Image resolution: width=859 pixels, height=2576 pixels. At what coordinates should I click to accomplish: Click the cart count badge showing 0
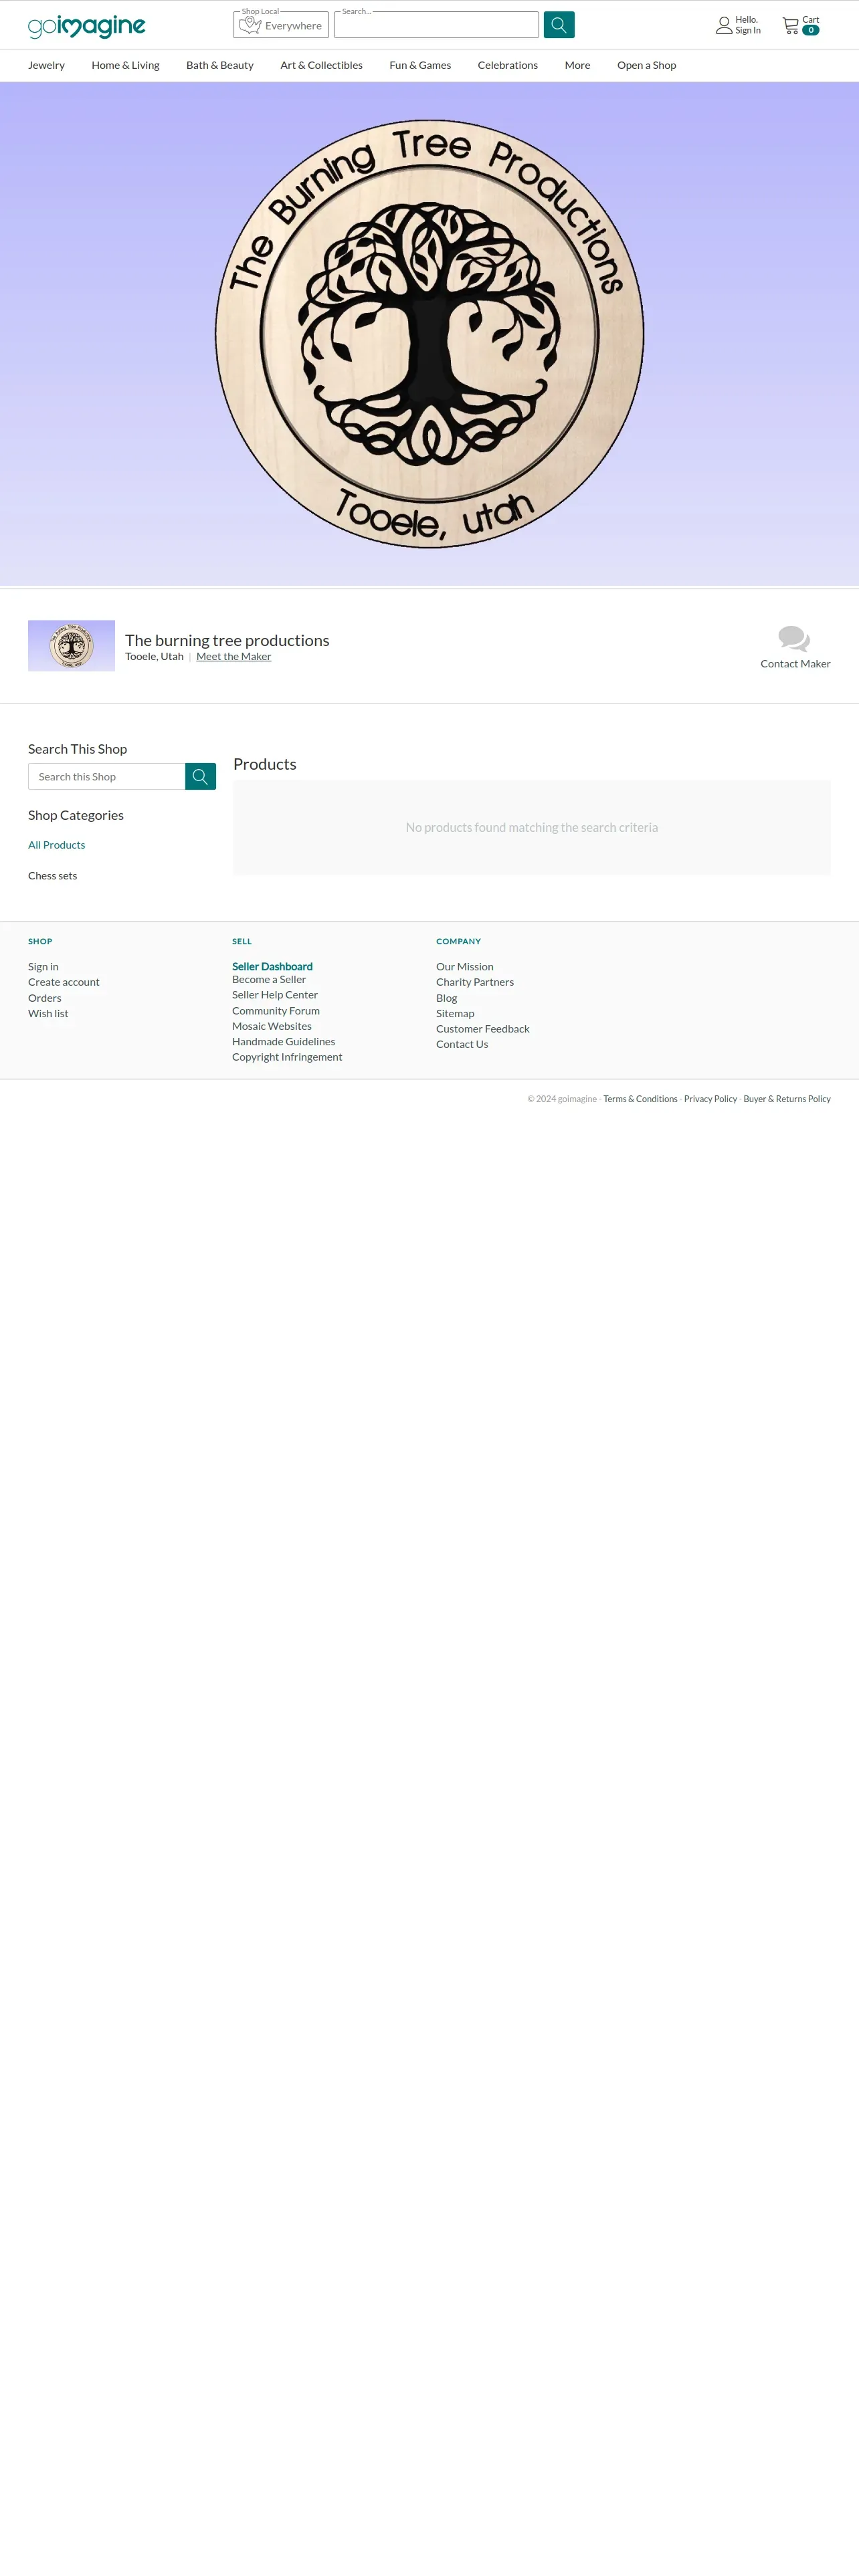click(x=811, y=30)
